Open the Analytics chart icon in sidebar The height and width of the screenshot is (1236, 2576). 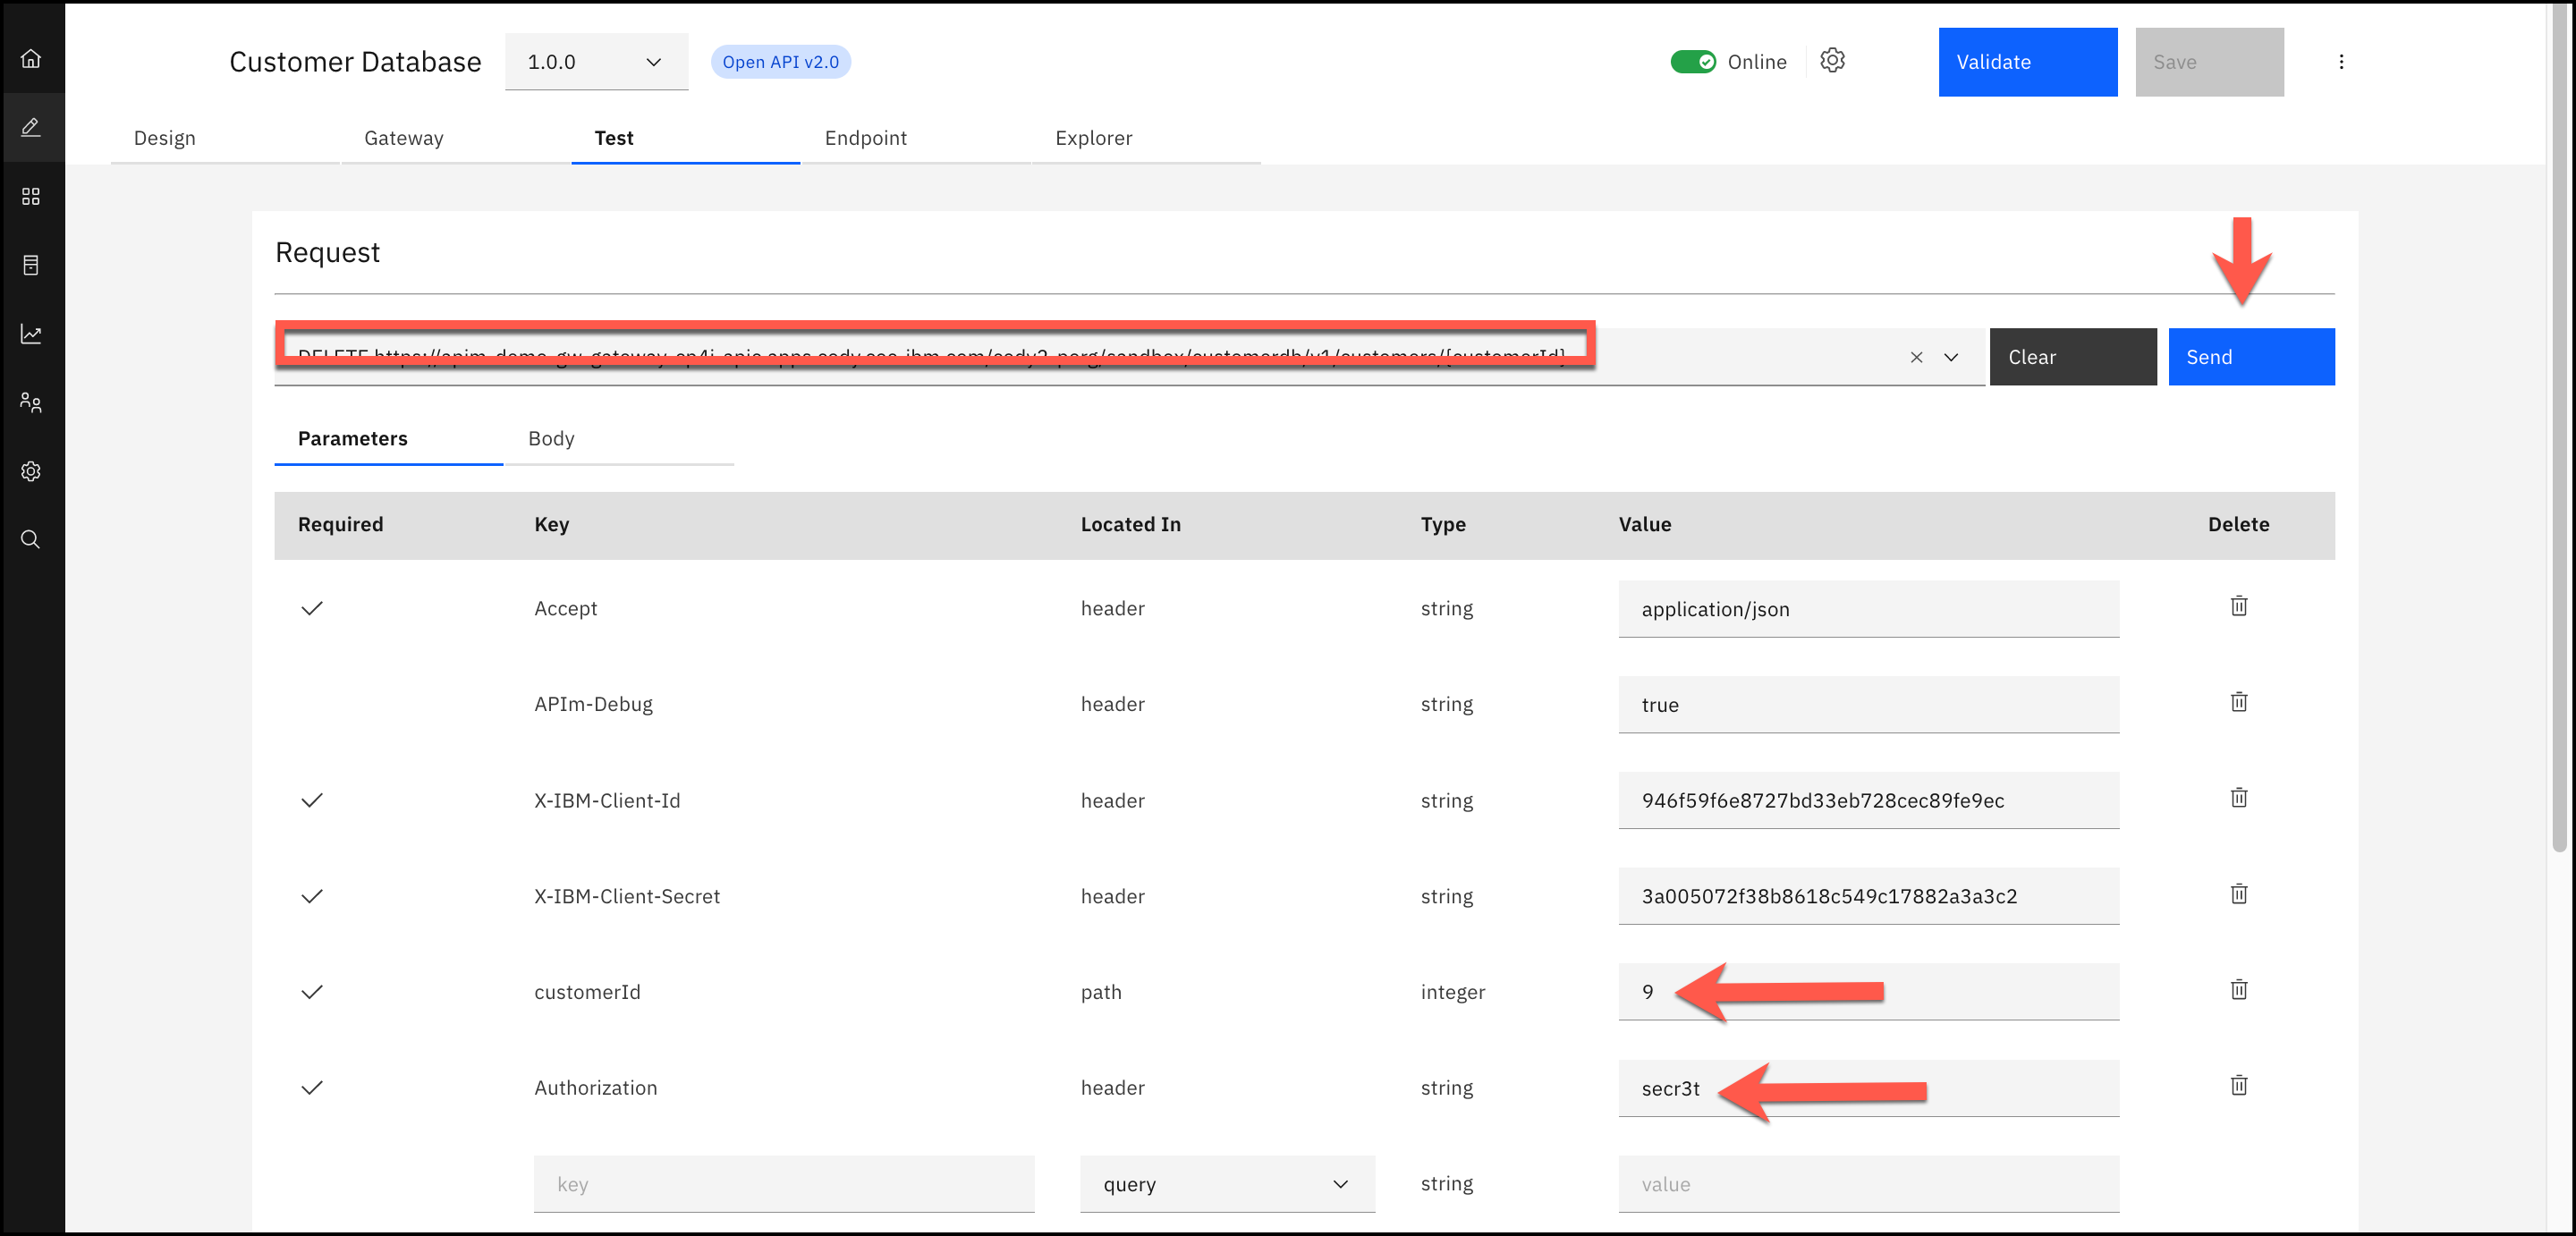[x=31, y=334]
